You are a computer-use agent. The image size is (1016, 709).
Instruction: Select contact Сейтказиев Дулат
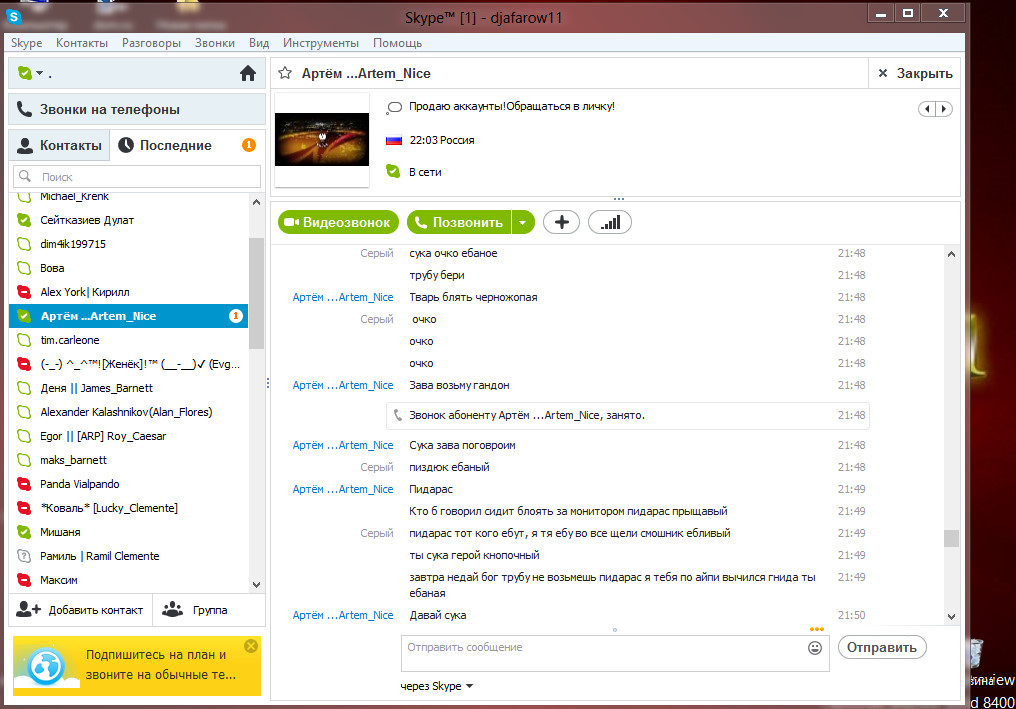[x=128, y=220]
